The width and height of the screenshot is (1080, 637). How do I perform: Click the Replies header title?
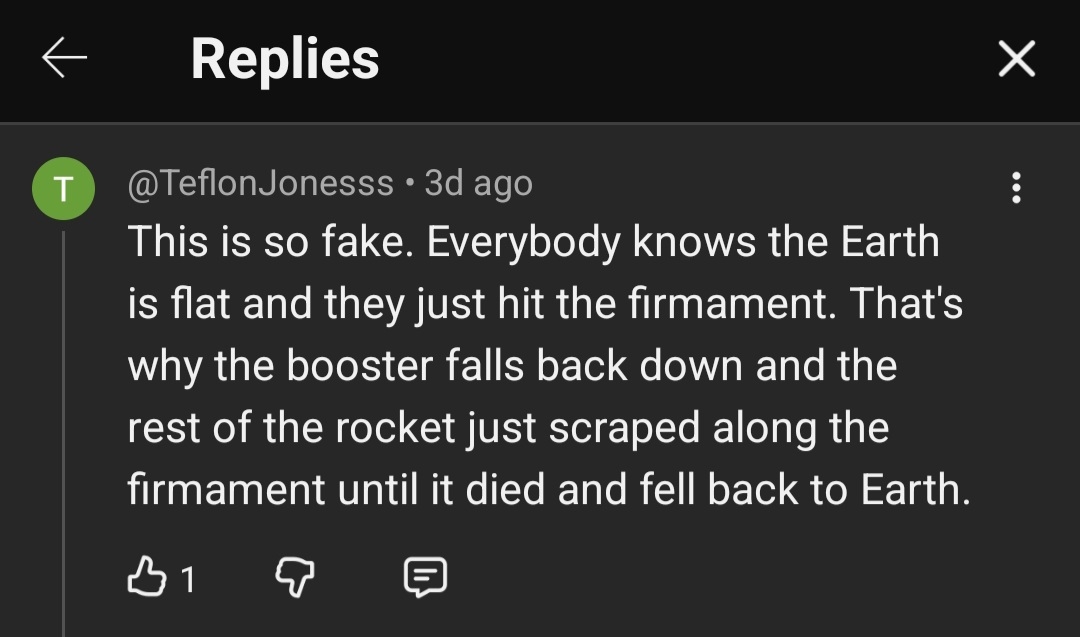(285, 59)
